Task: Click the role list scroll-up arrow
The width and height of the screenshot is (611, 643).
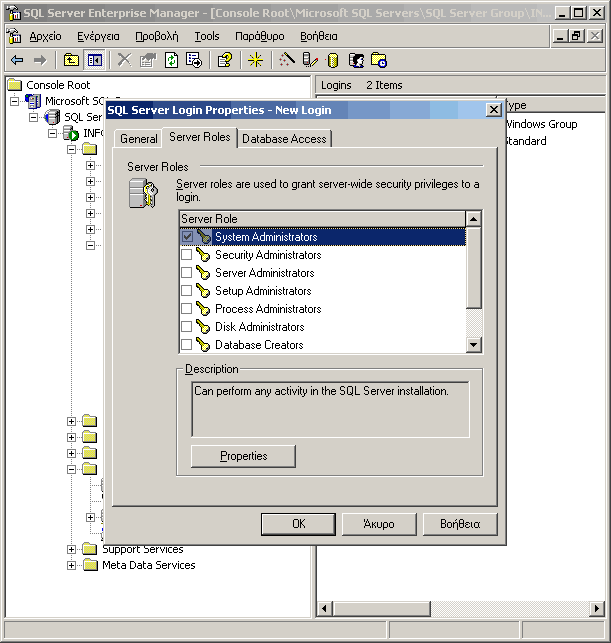Action: (474, 219)
